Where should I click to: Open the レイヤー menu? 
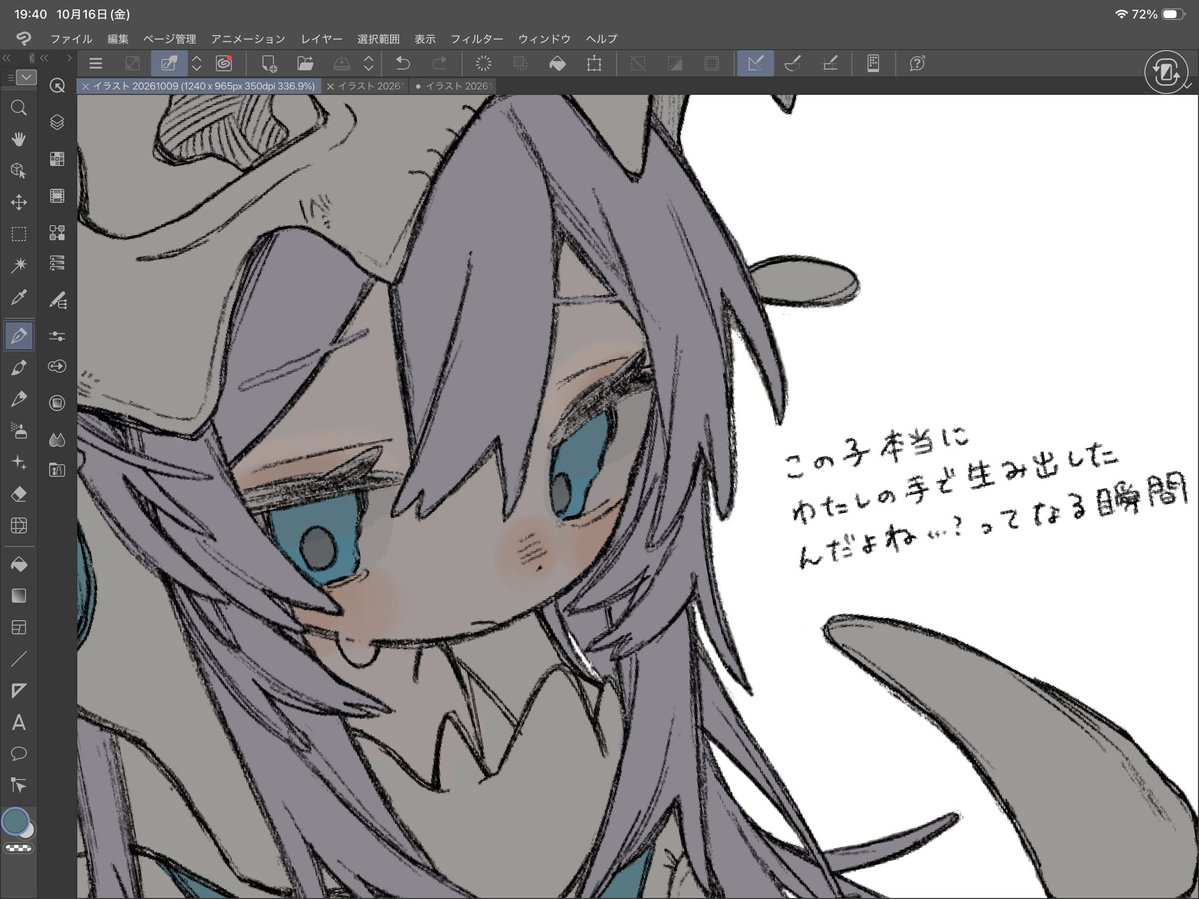[321, 38]
